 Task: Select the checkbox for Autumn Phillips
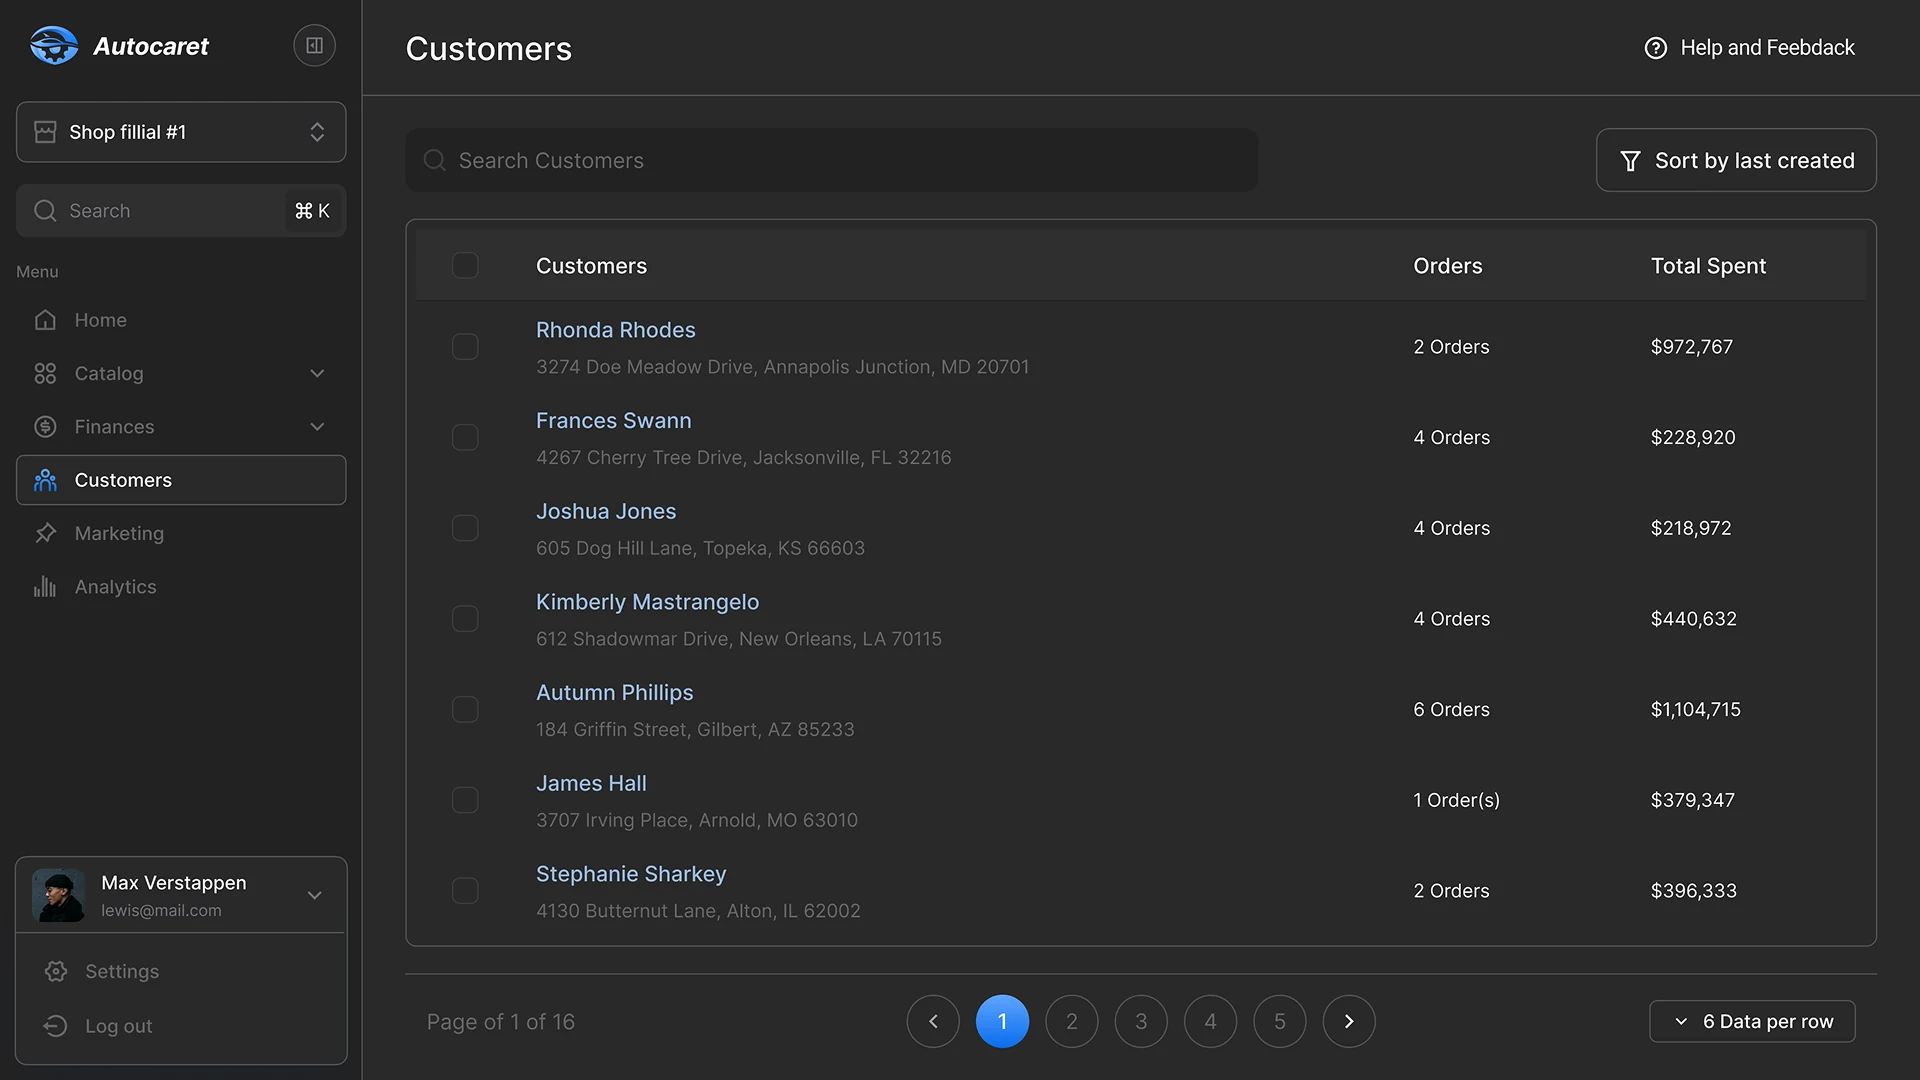click(465, 709)
